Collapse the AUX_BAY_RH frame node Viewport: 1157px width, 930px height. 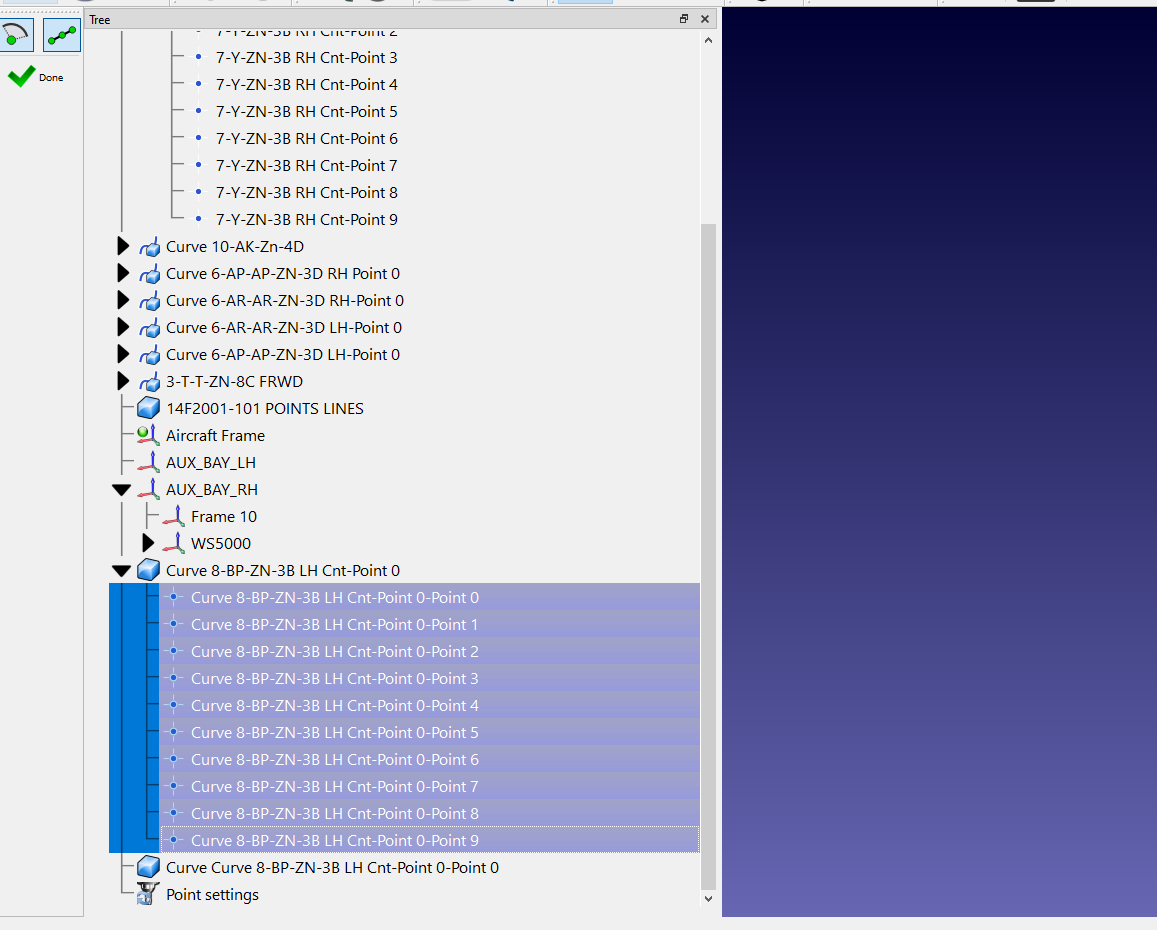point(122,490)
